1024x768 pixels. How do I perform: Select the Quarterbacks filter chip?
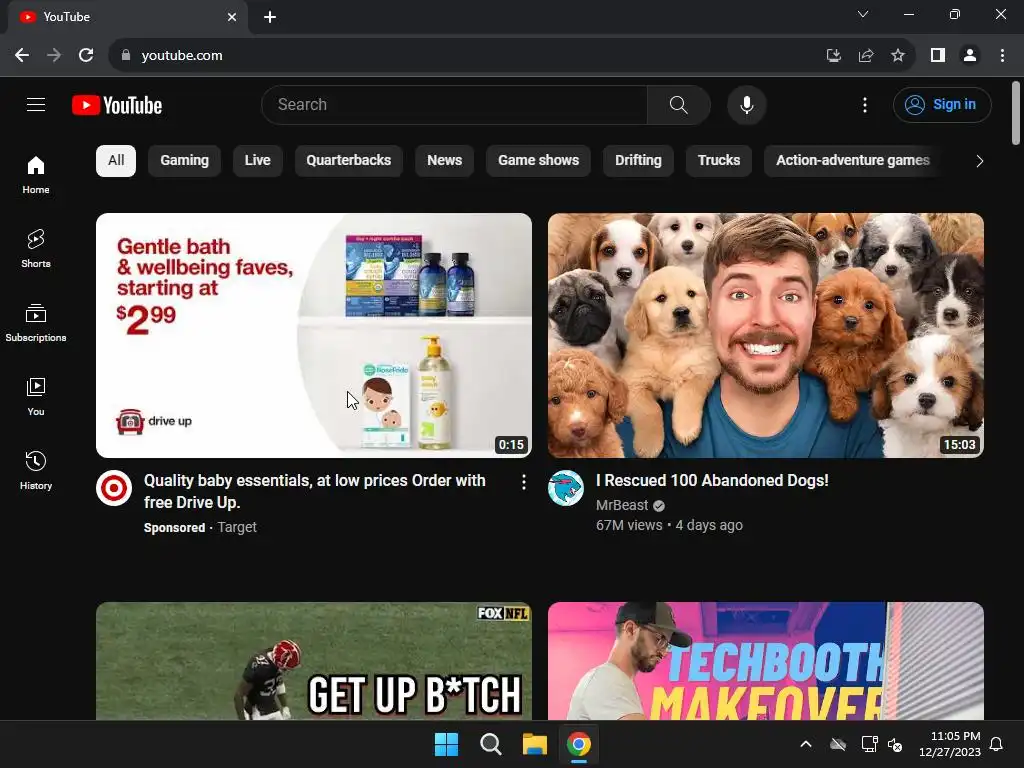(348, 161)
